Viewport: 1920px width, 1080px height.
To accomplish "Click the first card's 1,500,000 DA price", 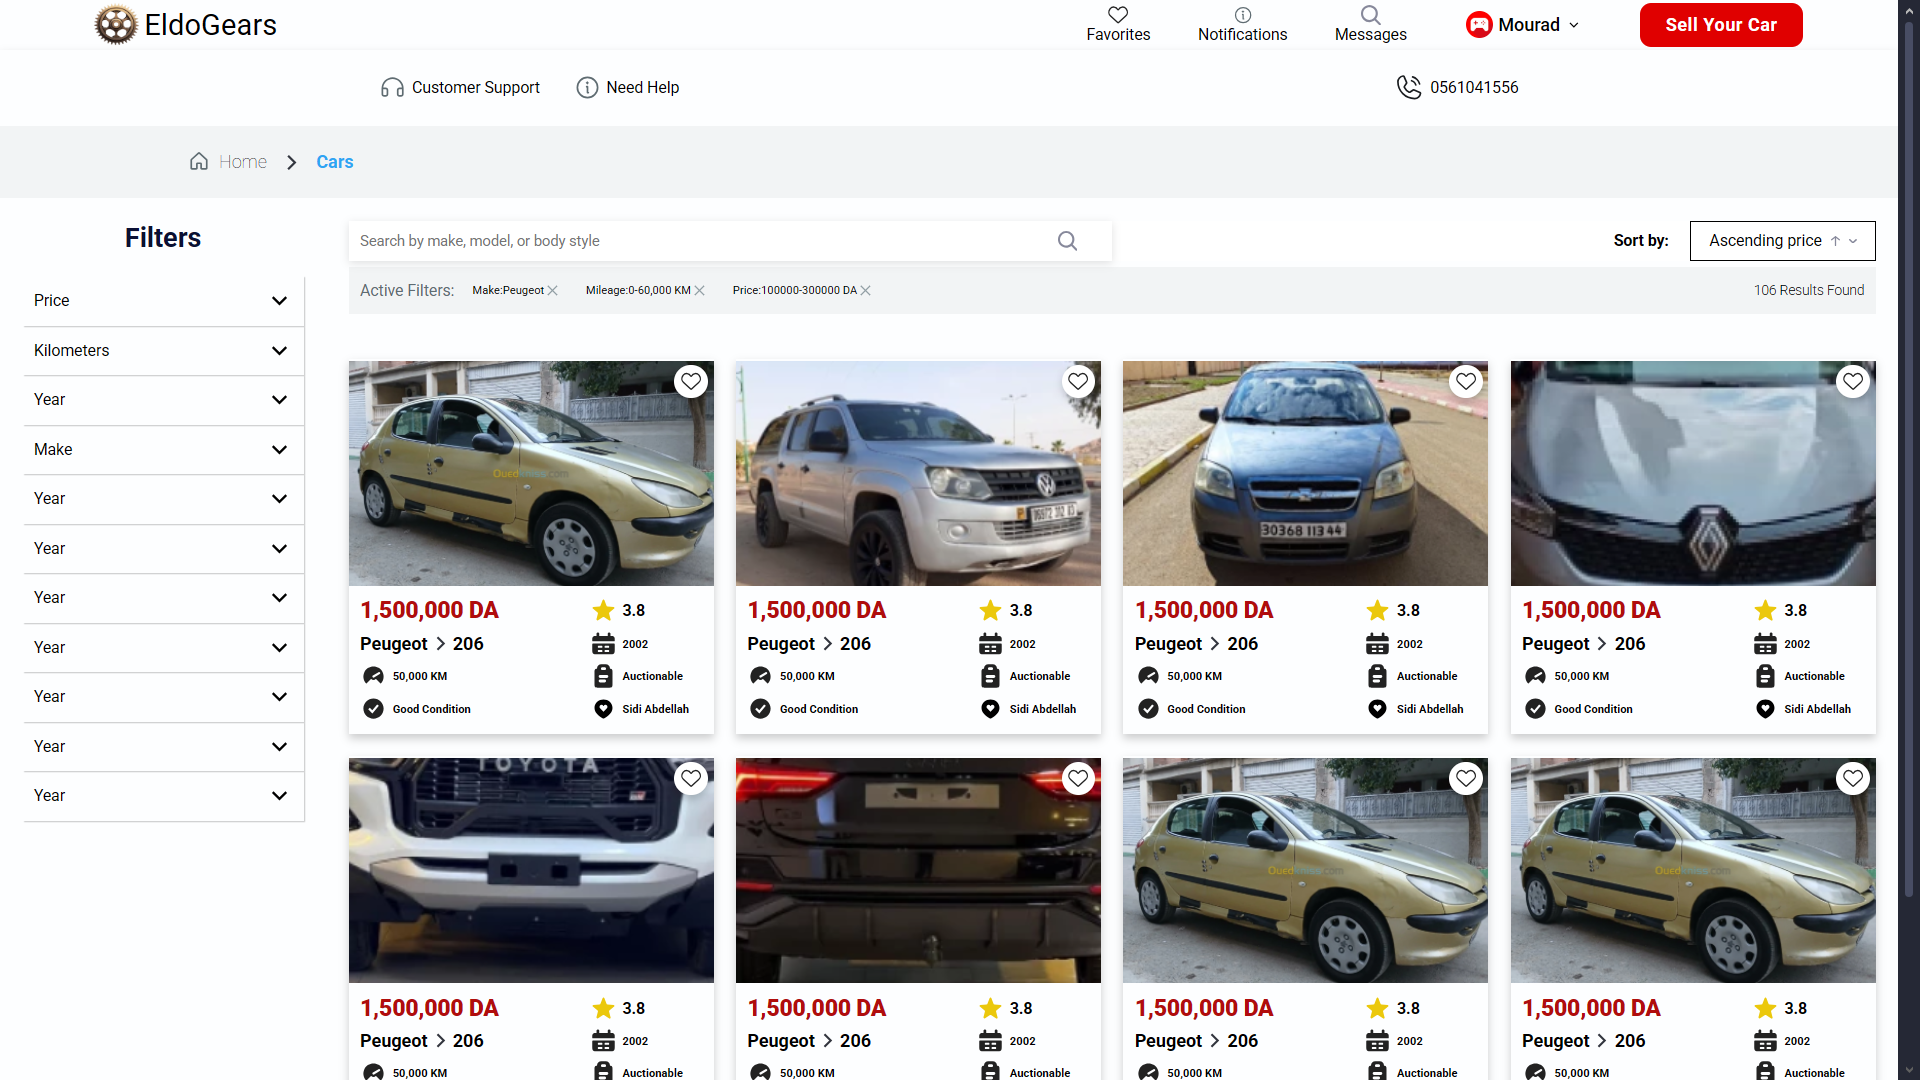I will click(429, 611).
